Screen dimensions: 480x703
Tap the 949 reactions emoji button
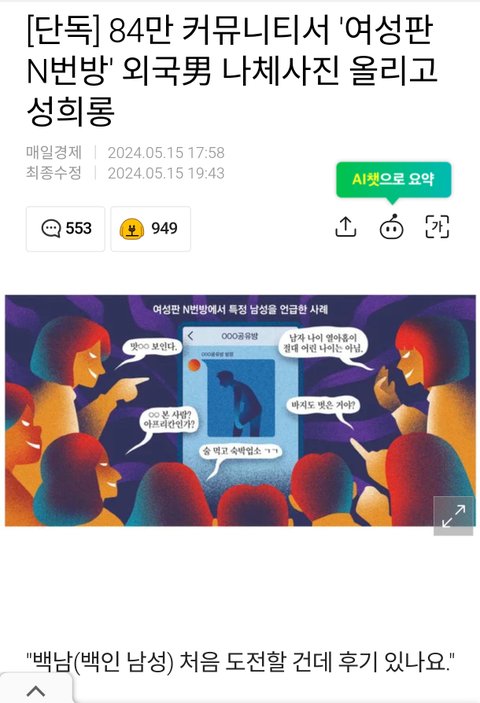tap(151, 229)
